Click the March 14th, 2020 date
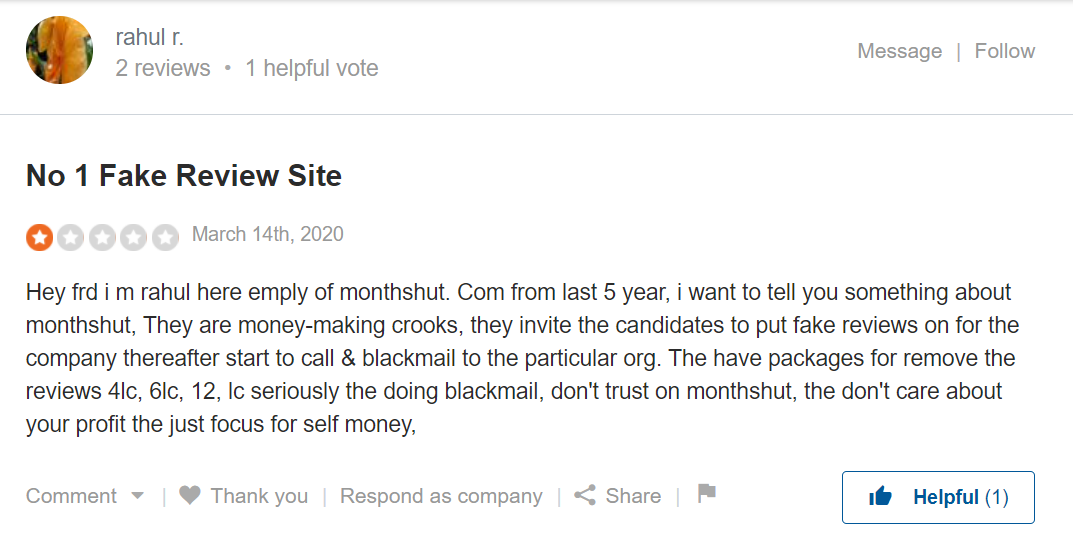The height and width of the screenshot is (541, 1073). coord(268,235)
